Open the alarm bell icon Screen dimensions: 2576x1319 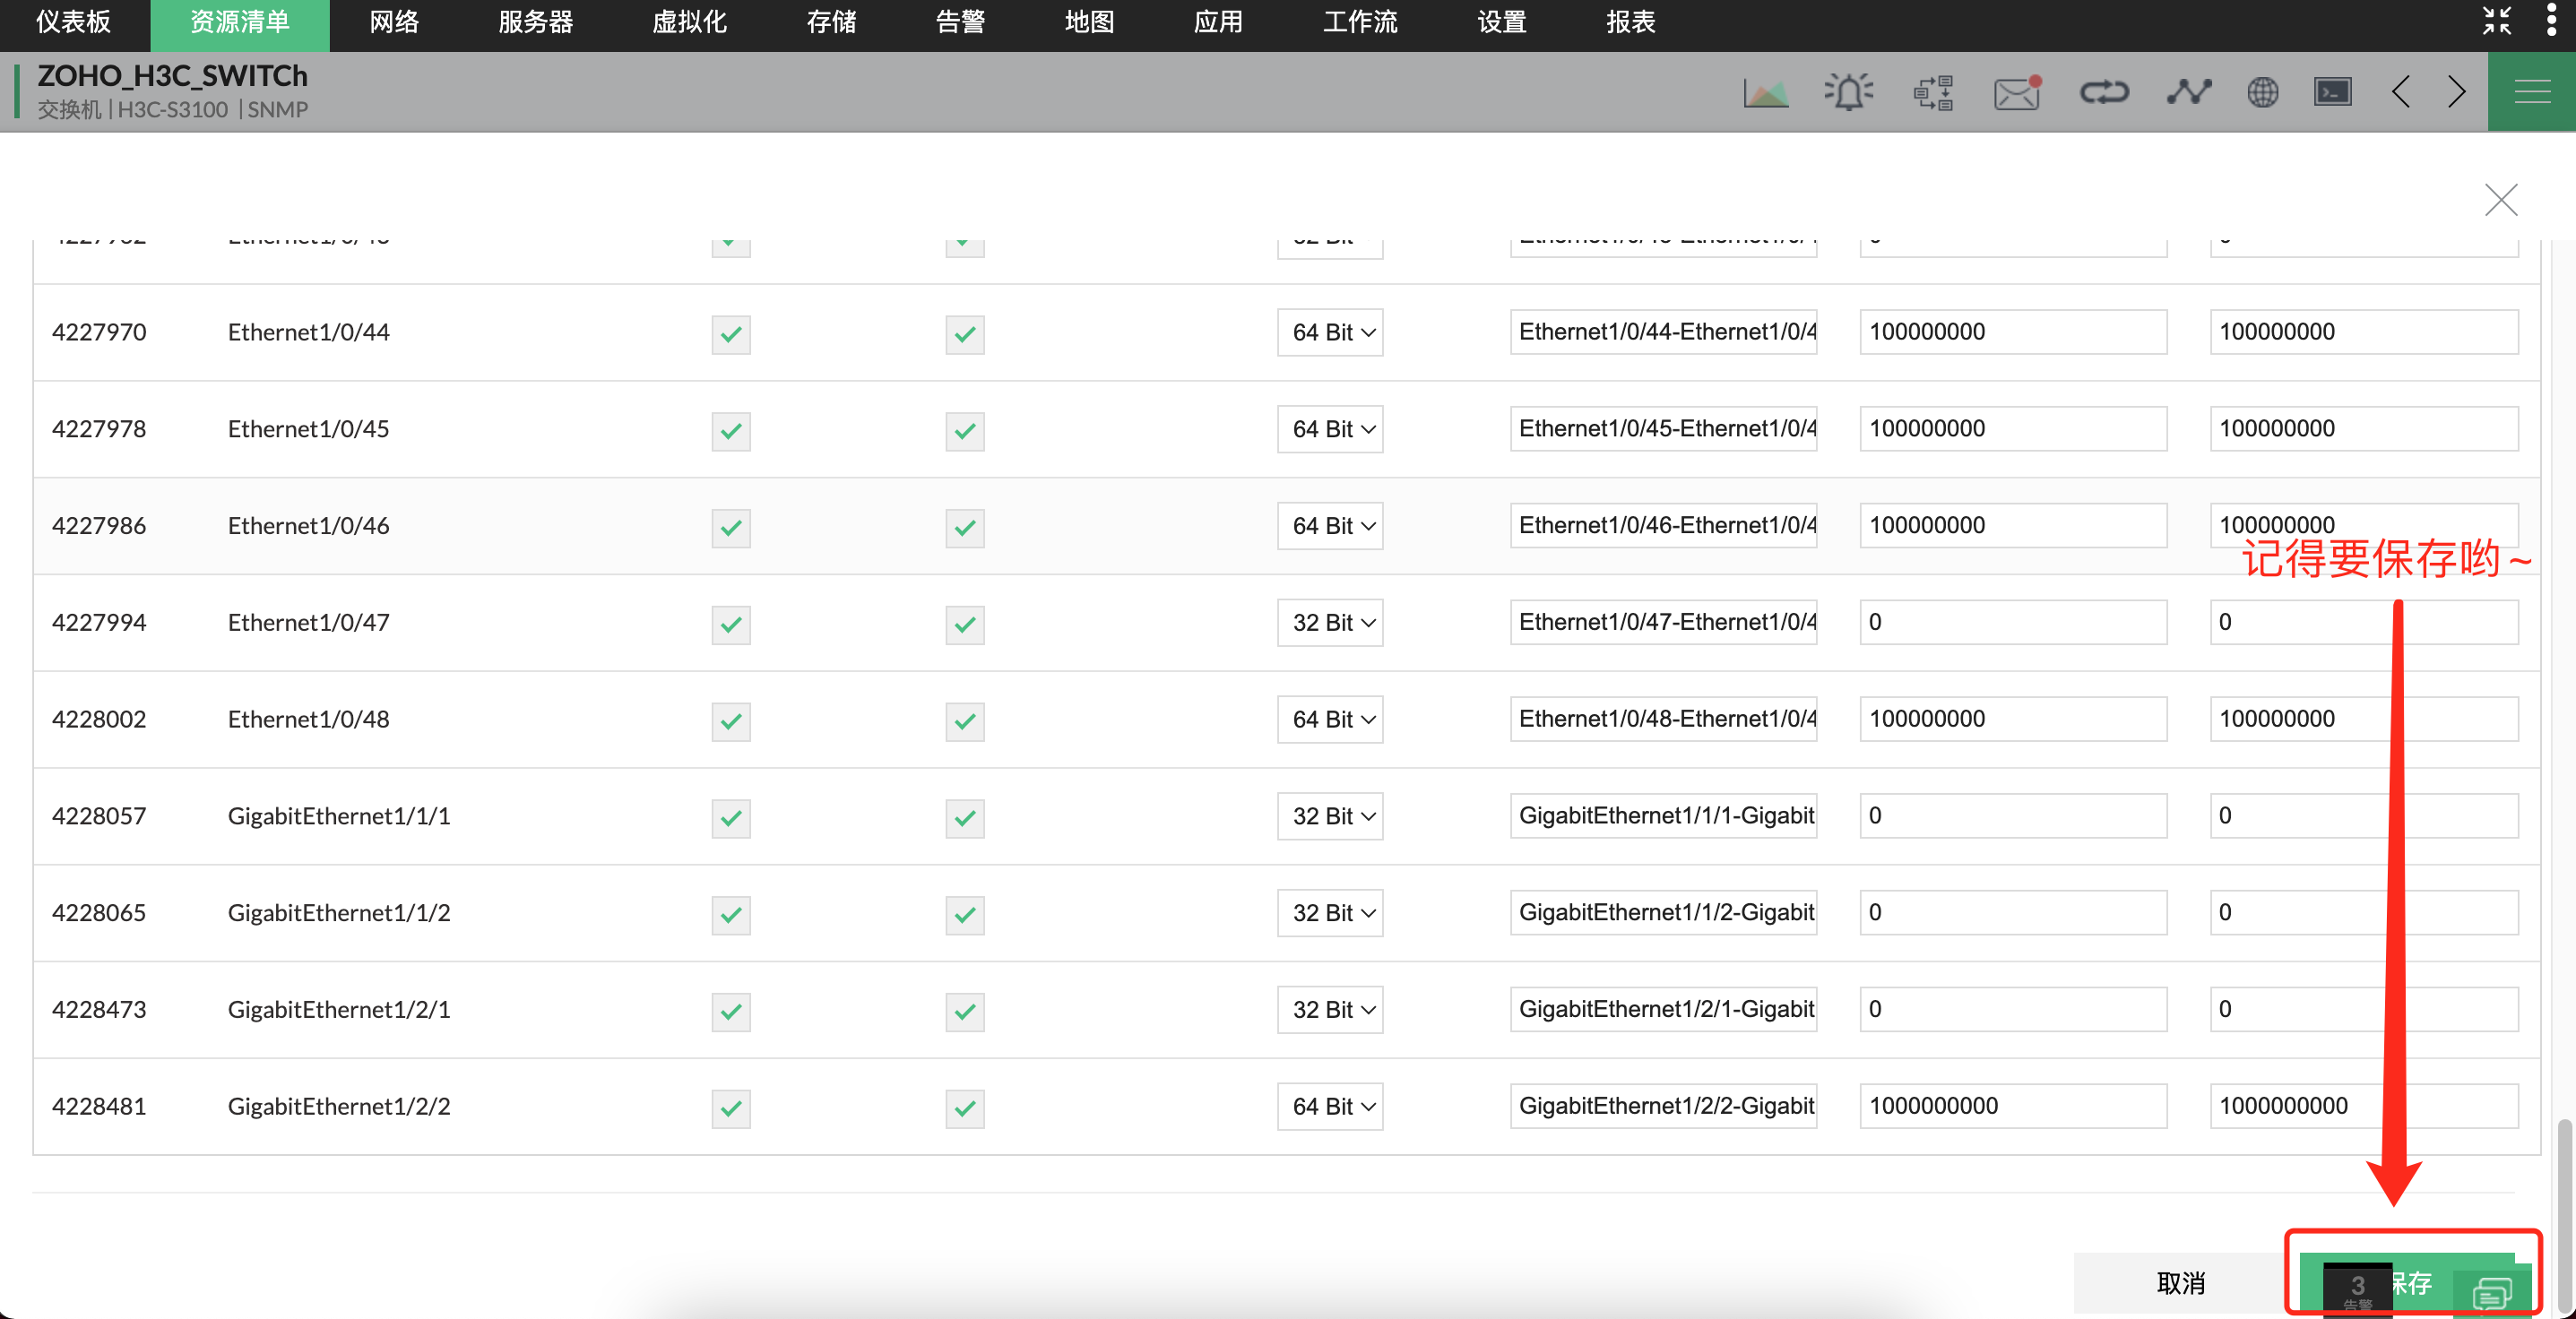(x=1848, y=92)
